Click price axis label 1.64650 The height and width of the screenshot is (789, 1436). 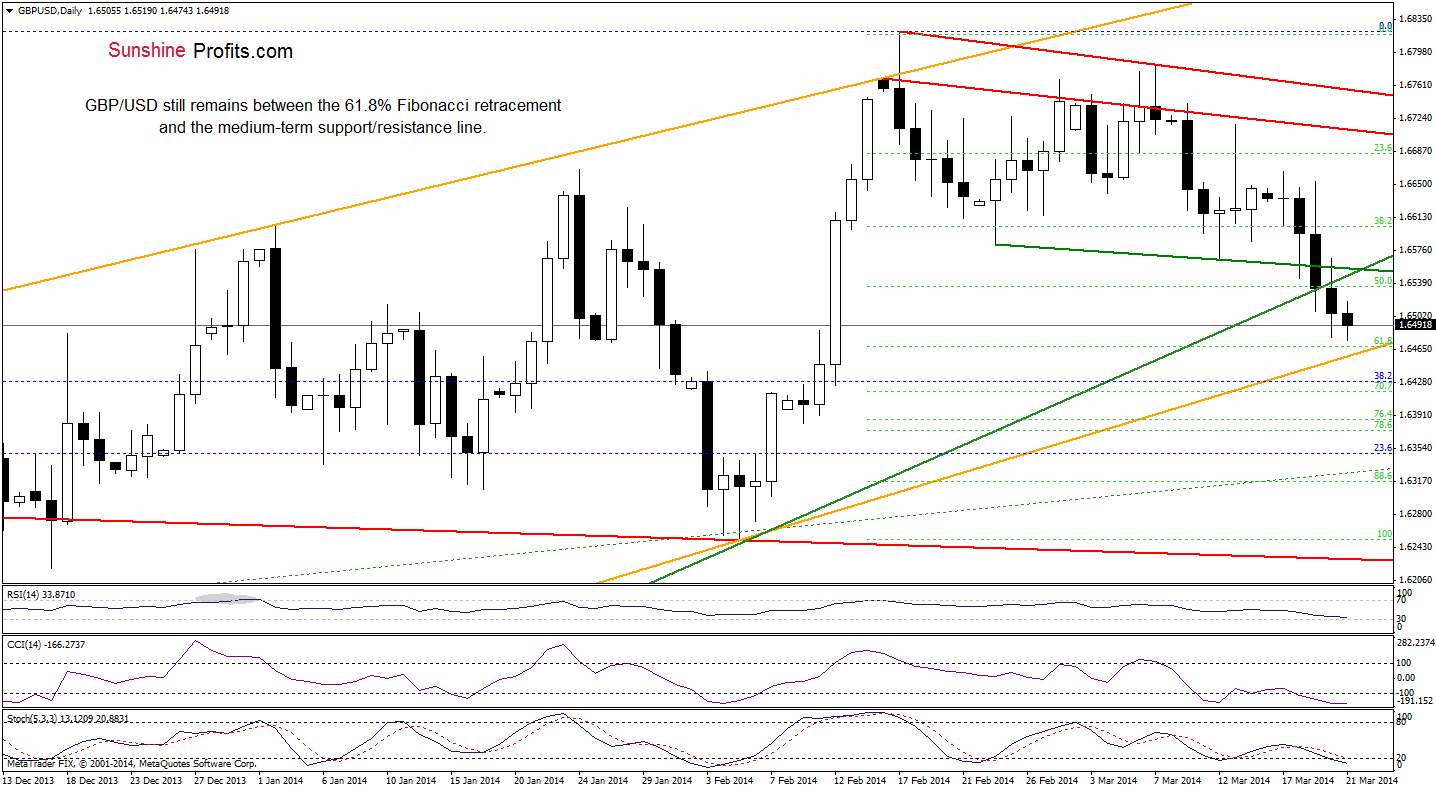1416,349
